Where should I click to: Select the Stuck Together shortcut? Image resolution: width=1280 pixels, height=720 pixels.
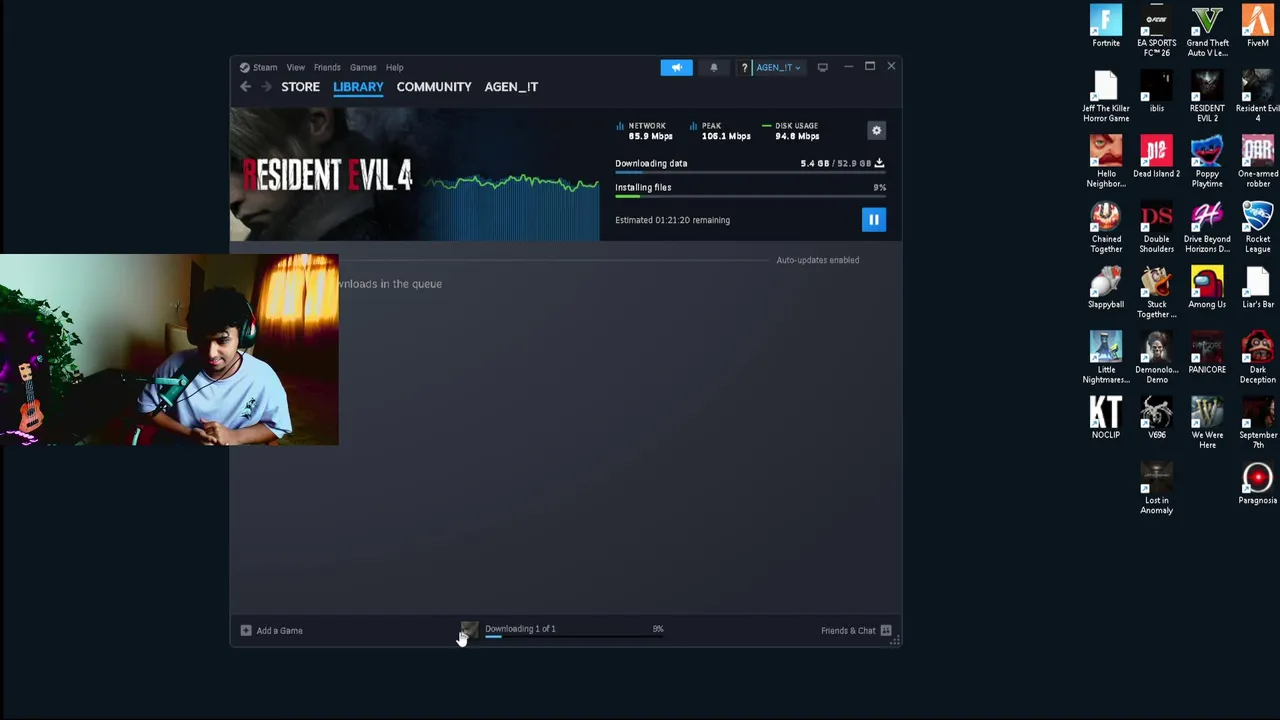[x=1157, y=292]
